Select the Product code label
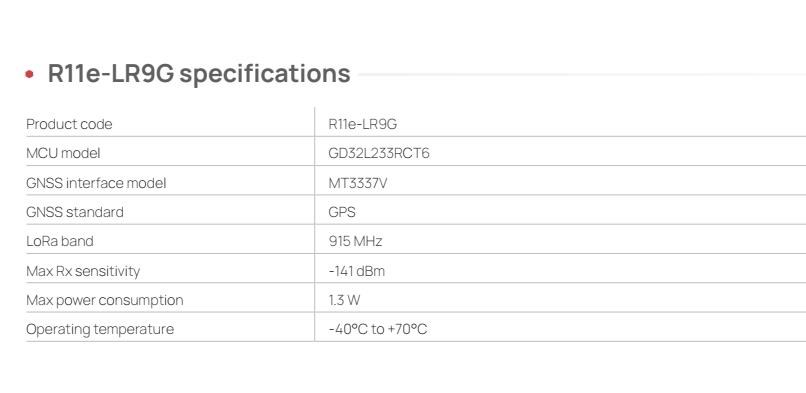 point(69,124)
